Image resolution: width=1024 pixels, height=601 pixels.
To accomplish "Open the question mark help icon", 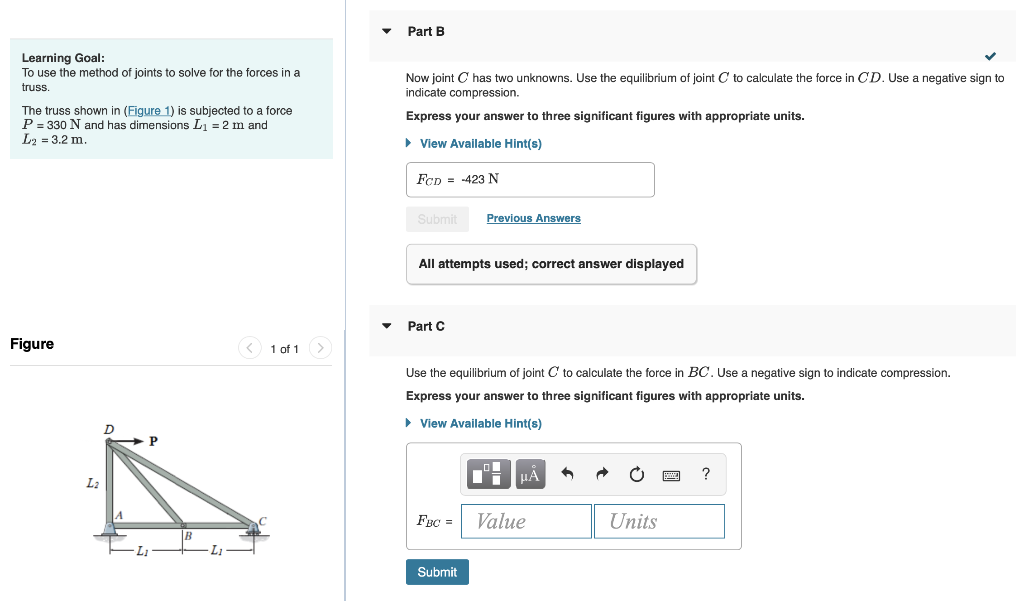I will click(706, 474).
